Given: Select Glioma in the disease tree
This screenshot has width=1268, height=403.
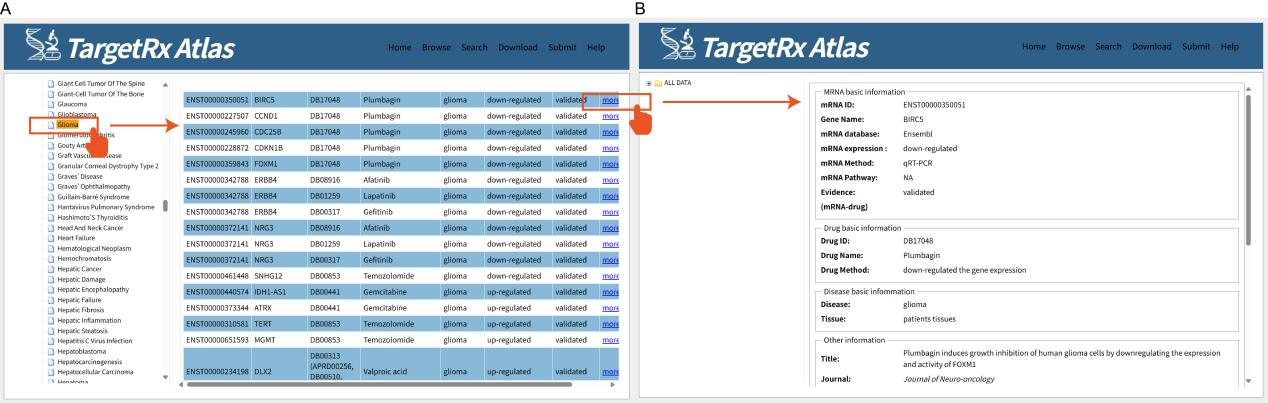Looking at the screenshot, I should pyautogui.click(x=69, y=124).
